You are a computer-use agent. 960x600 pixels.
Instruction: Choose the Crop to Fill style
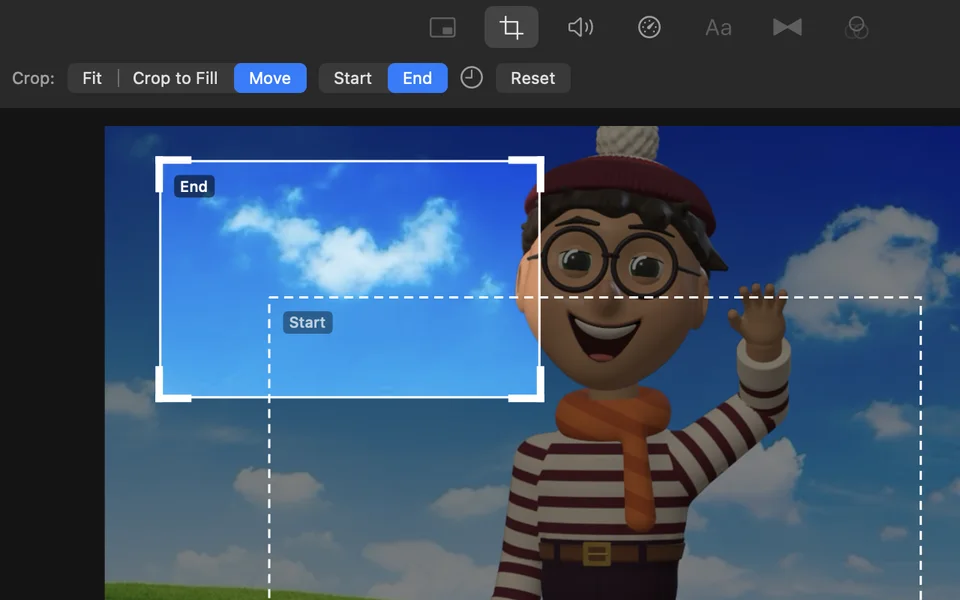pos(175,78)
